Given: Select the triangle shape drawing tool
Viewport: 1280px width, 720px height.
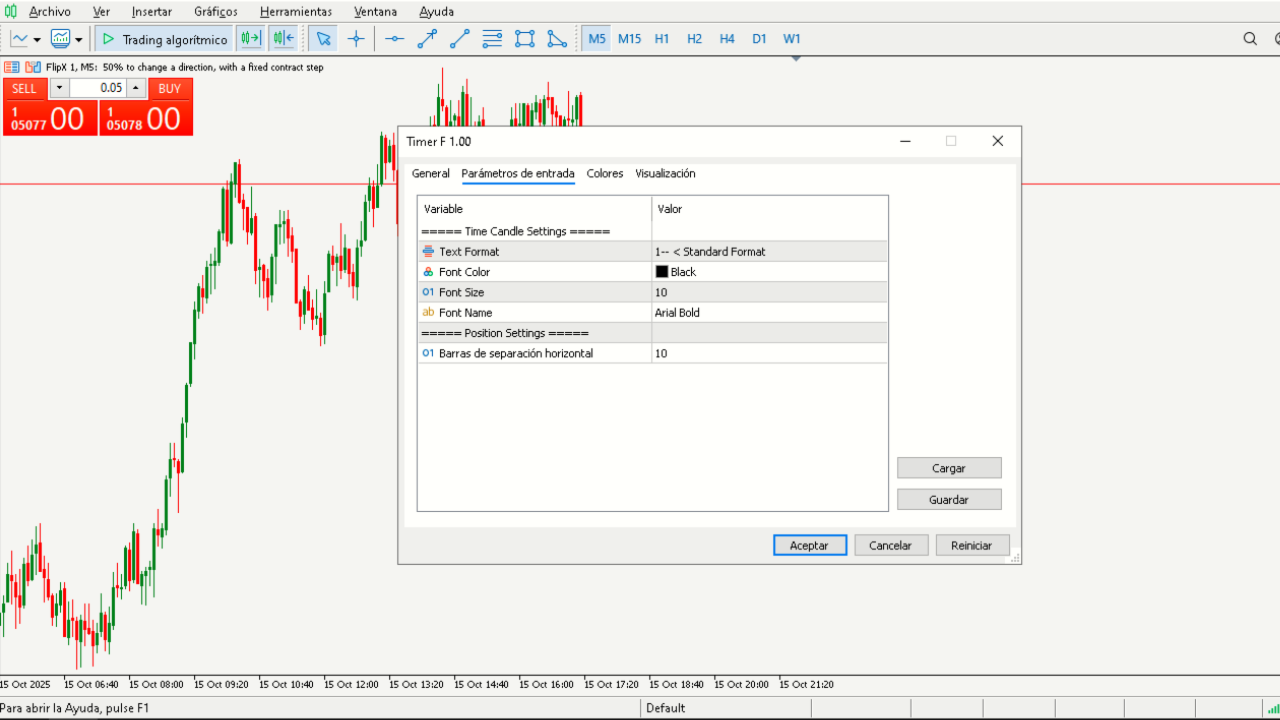Looking at the screenshot, I should 557,38.
